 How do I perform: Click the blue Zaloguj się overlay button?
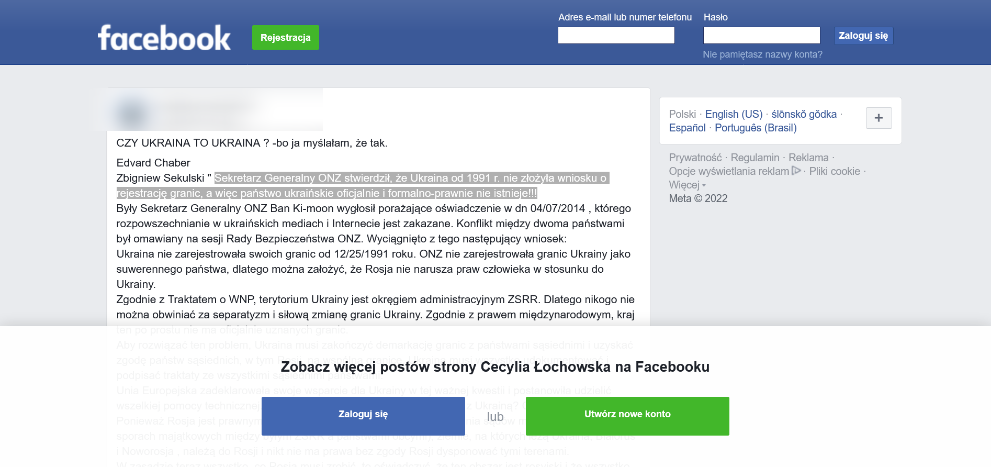(x=363, y=415)
